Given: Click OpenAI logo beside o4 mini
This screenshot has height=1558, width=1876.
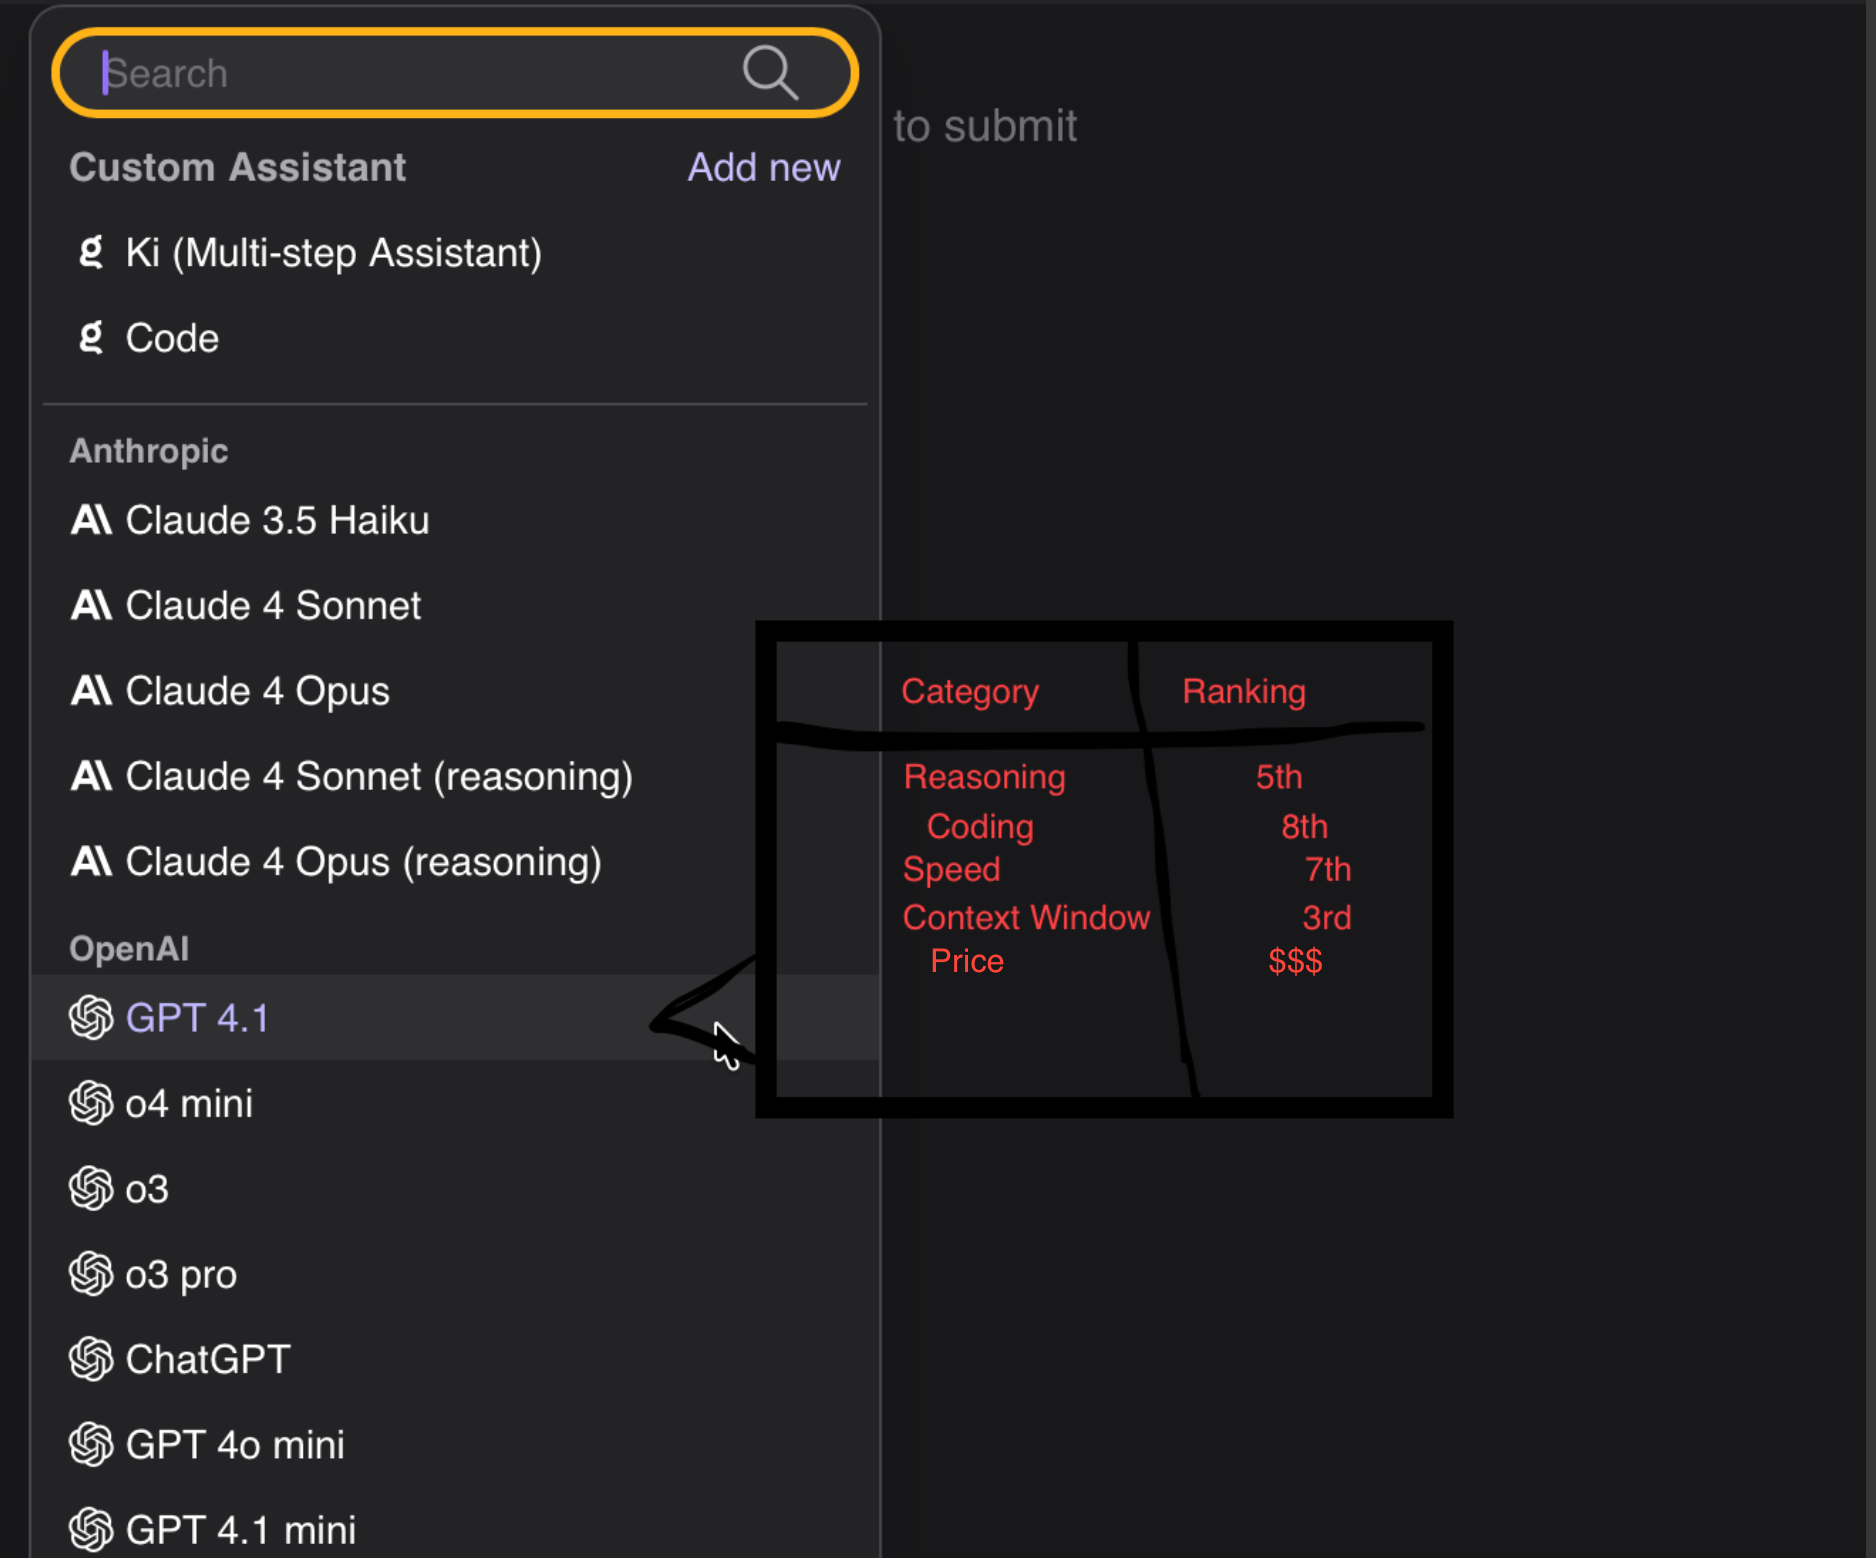Looking at the screenshot, I should point(91,1103).
